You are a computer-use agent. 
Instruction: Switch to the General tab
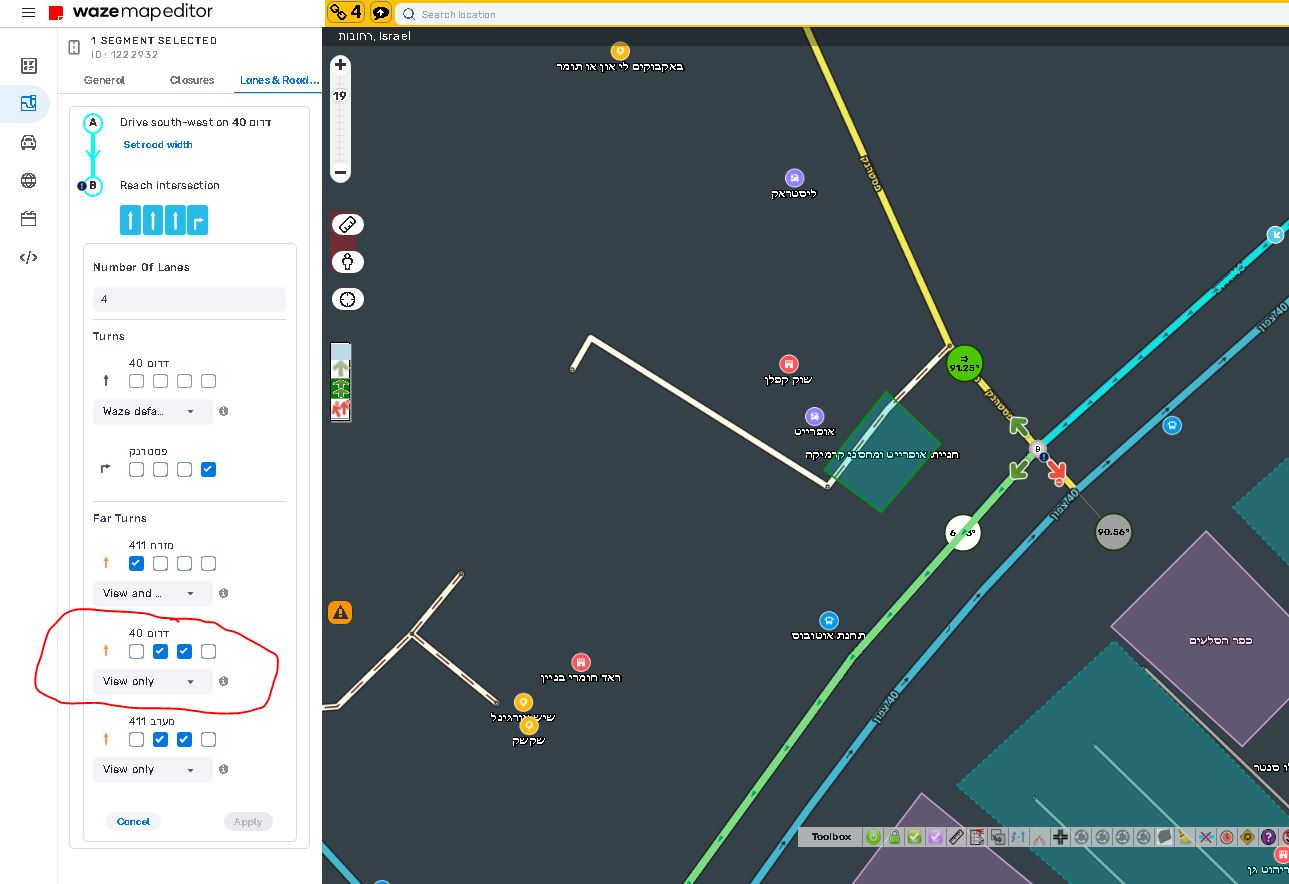[105, 80]
